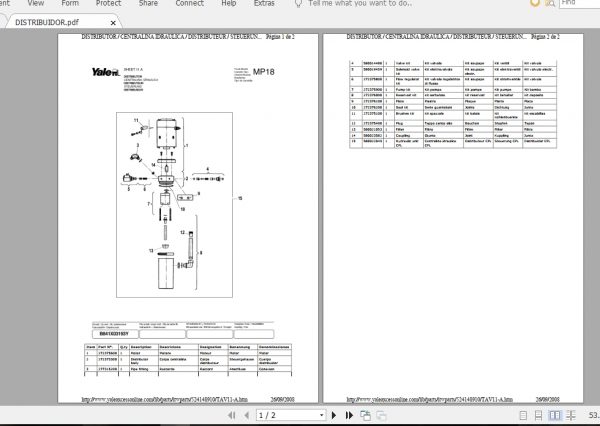Click the 'Valve kit' cell in page 2 table
600x426 pixels.
[x=409, y=63]
